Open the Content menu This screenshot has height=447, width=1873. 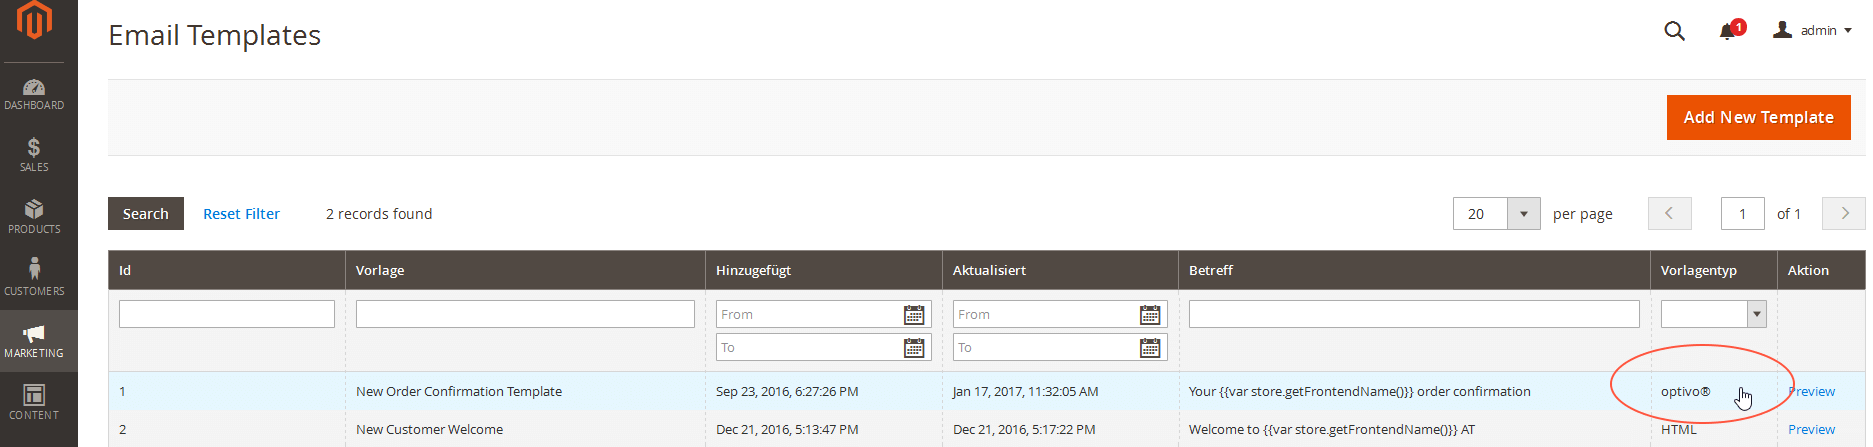coord(34,402)
